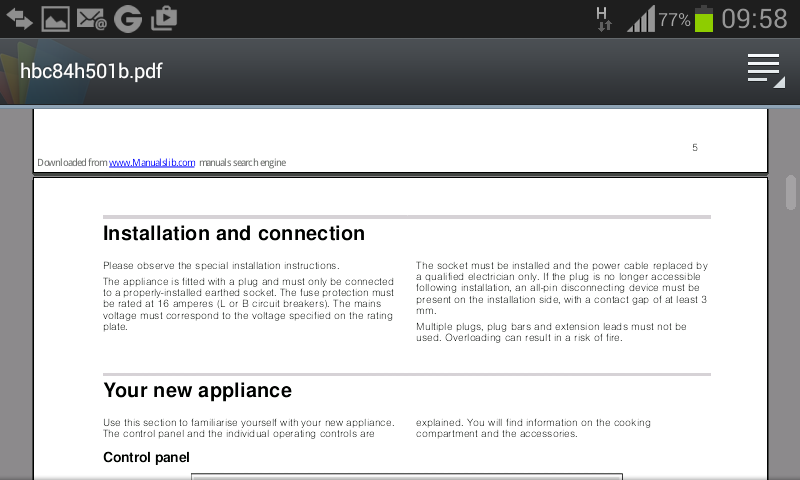The height and width of the screenshot is (480, 800).
Task: Tap the 'Multiple plugs, plug bars' paragraph
Action: point(551,332)
